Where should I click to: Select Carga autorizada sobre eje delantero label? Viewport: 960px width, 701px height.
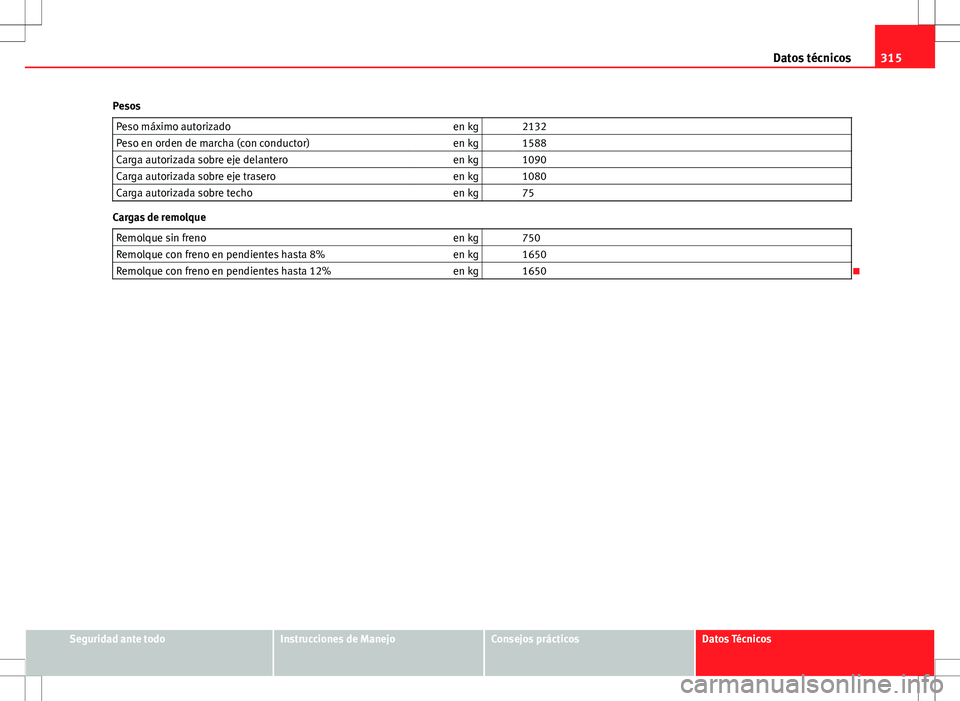201,160
